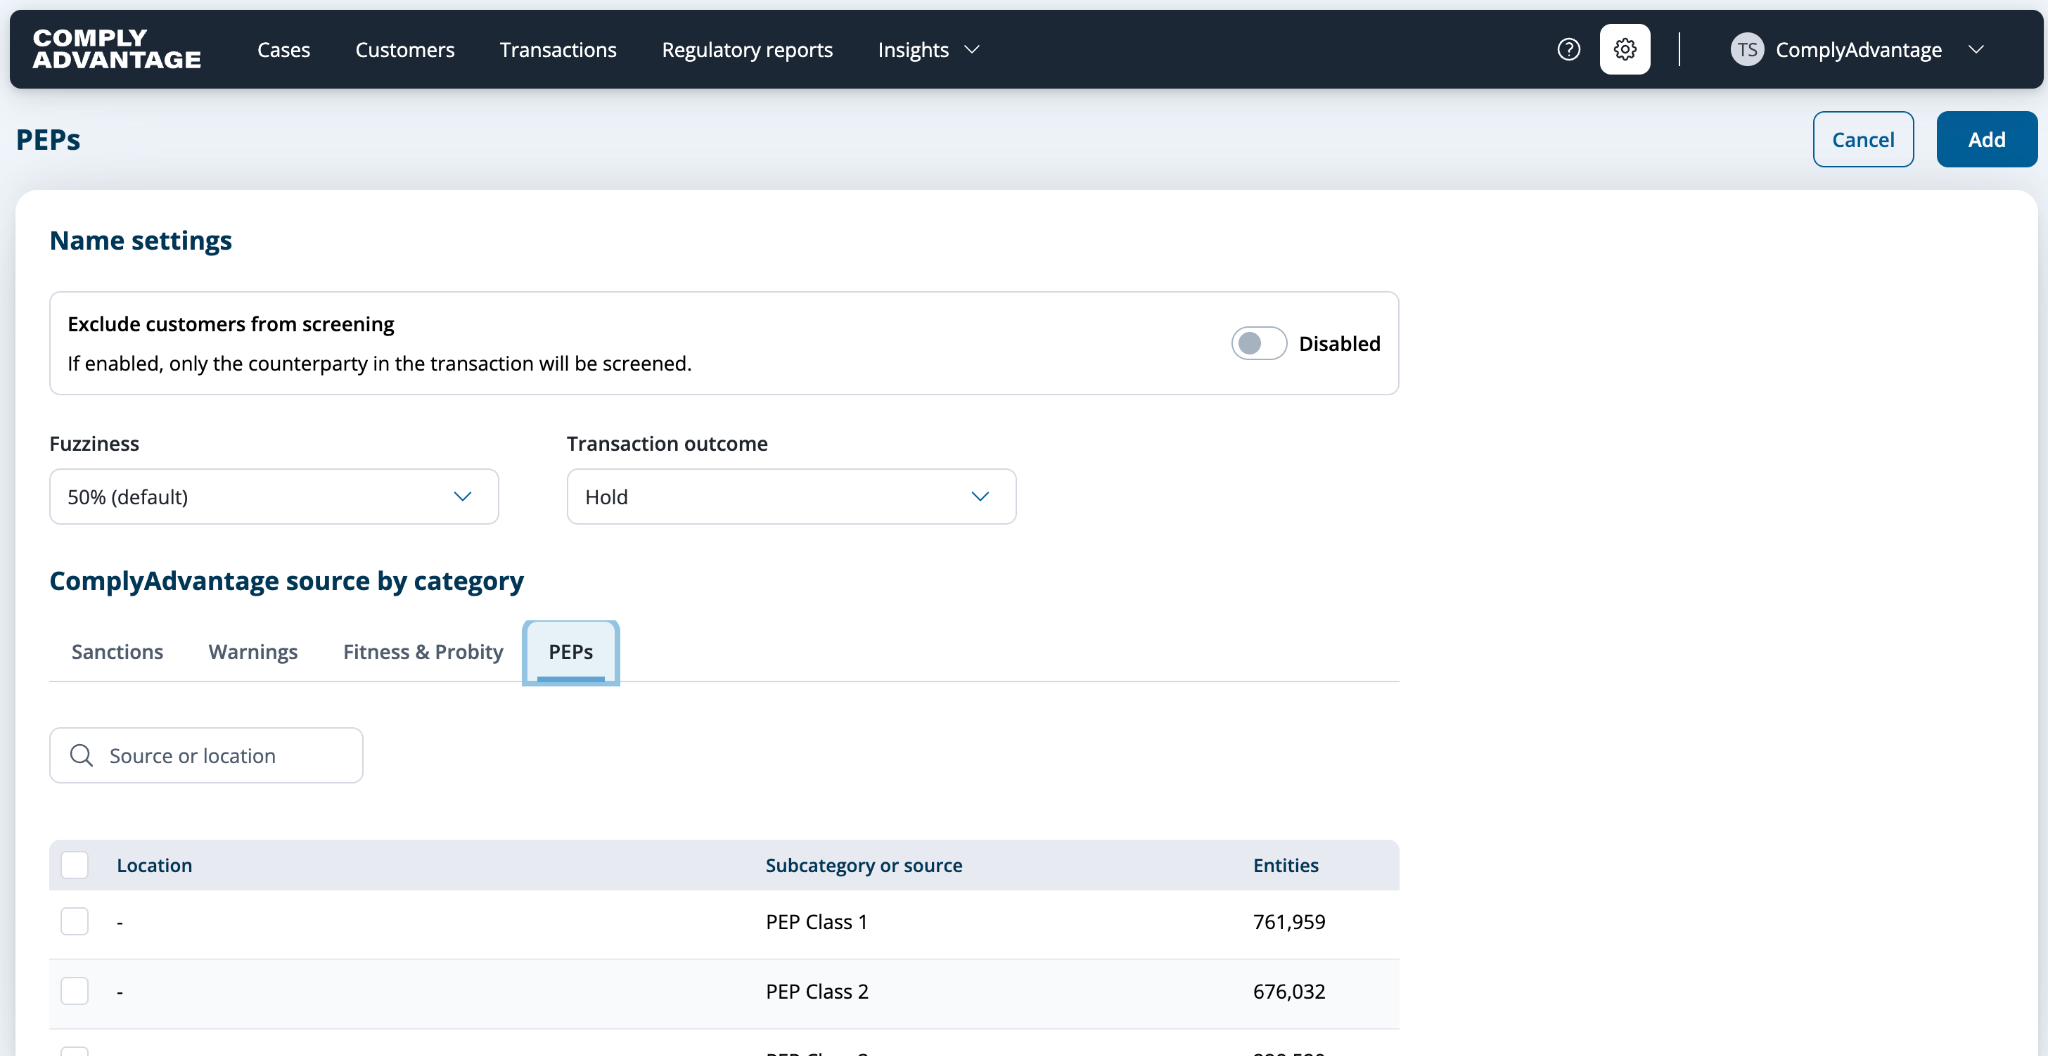2048x1056 pixels.
Task: Check the PEP Class 2 row checkbox
Action: click(75, 991)
